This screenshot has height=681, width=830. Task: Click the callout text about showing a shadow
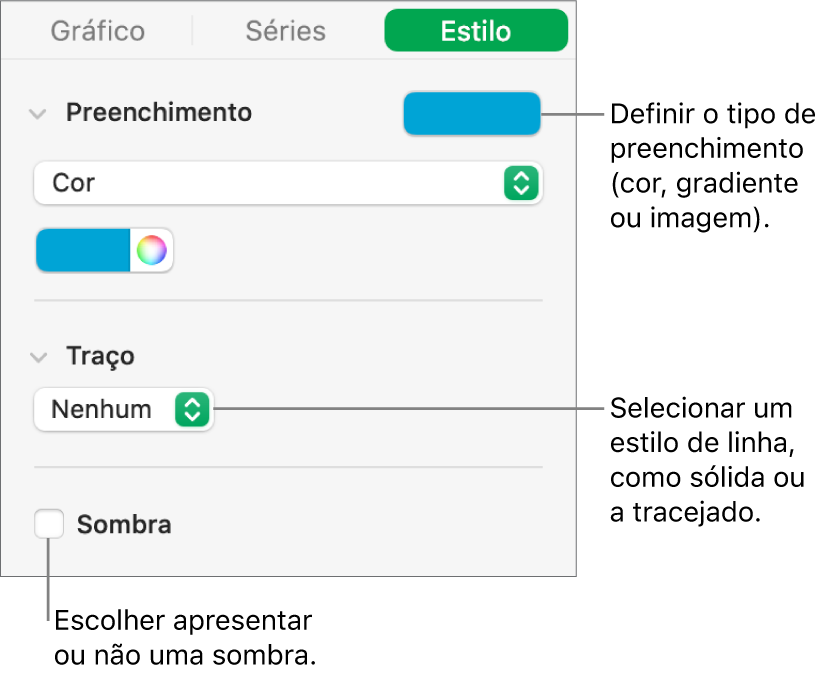tap(183, 638)
